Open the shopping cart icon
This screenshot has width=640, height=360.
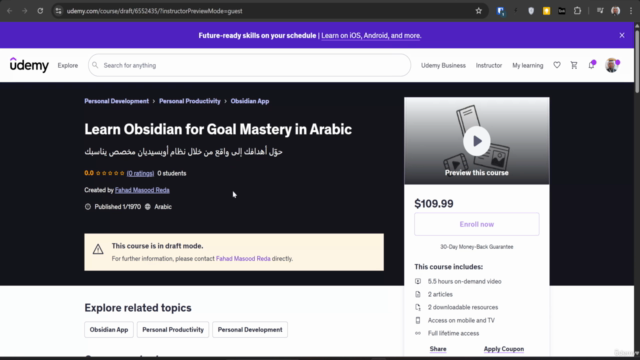[574, 65]
